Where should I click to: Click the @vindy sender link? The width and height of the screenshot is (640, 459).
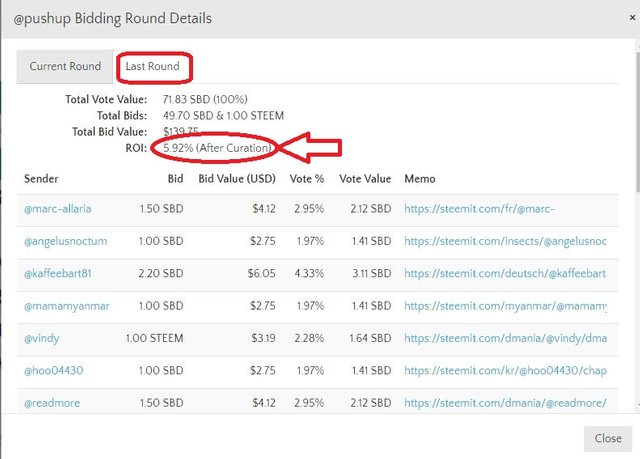(x=41, y=338)
